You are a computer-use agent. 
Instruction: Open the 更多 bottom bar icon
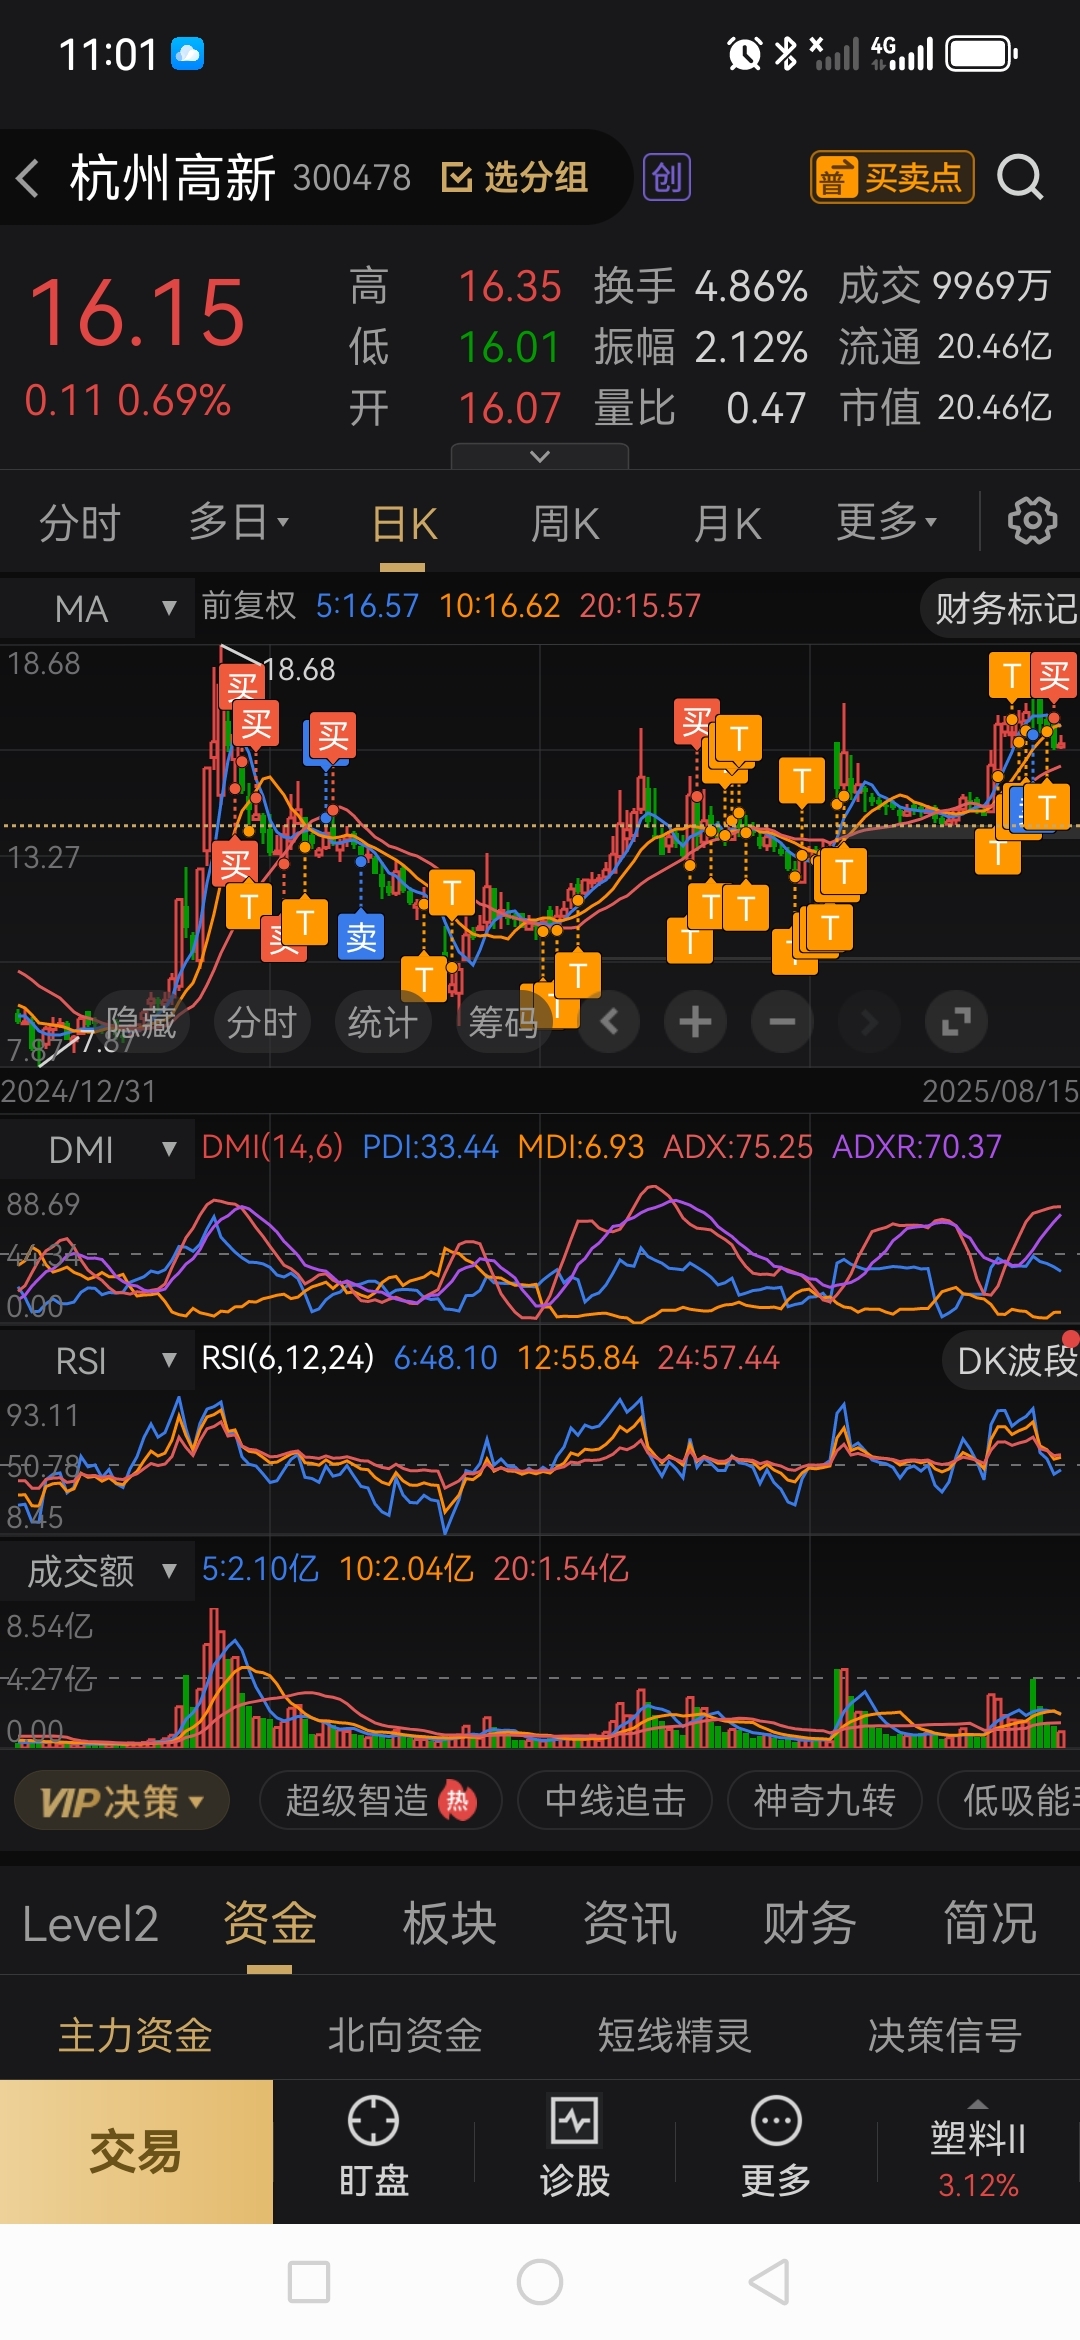tap(776, 2148)
